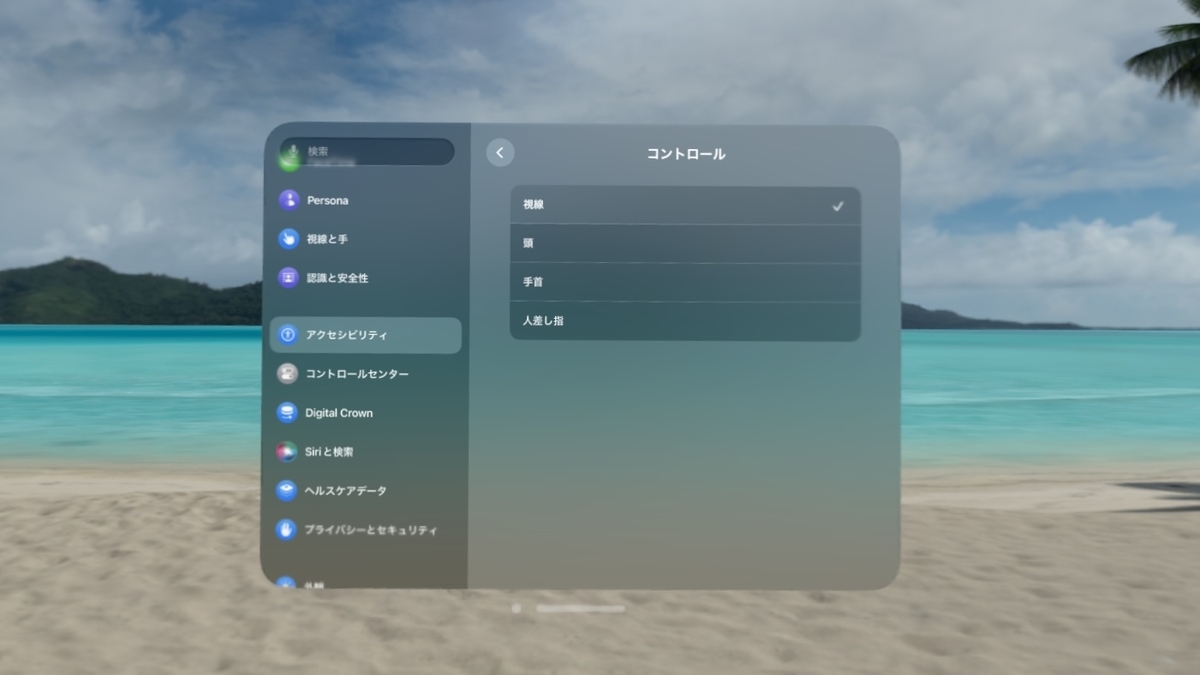Click the Siriと検索 icon
Screen dimensions: 1200x675
pos(287,452)
